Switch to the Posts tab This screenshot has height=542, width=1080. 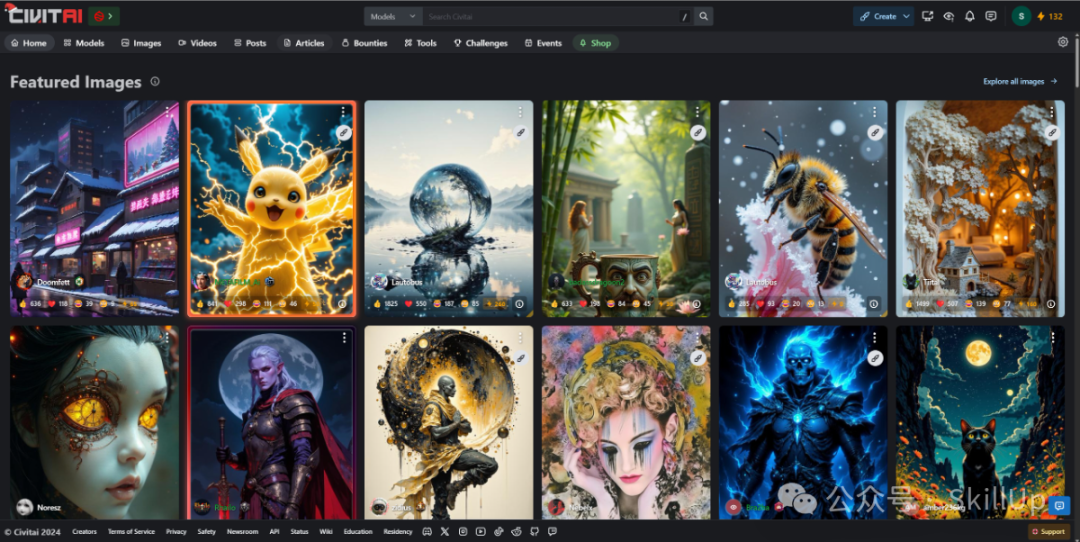coord(250,43)
